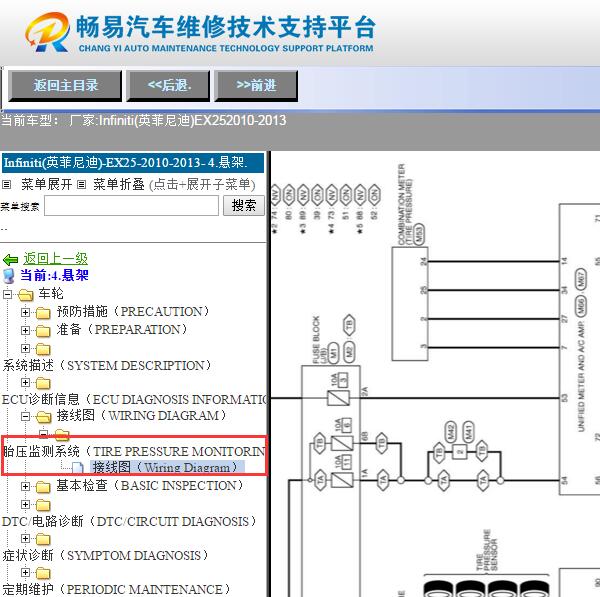Click the green back arrow icon
This screenshot has width=600, height=597.
tap(10, 260)
